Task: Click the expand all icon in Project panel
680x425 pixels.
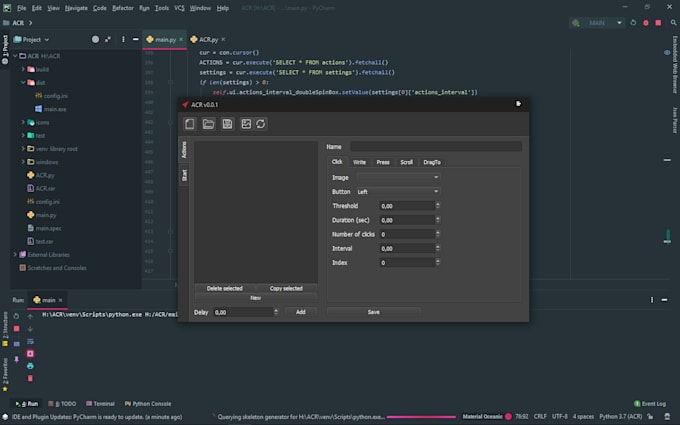Action: pos(108,39)
